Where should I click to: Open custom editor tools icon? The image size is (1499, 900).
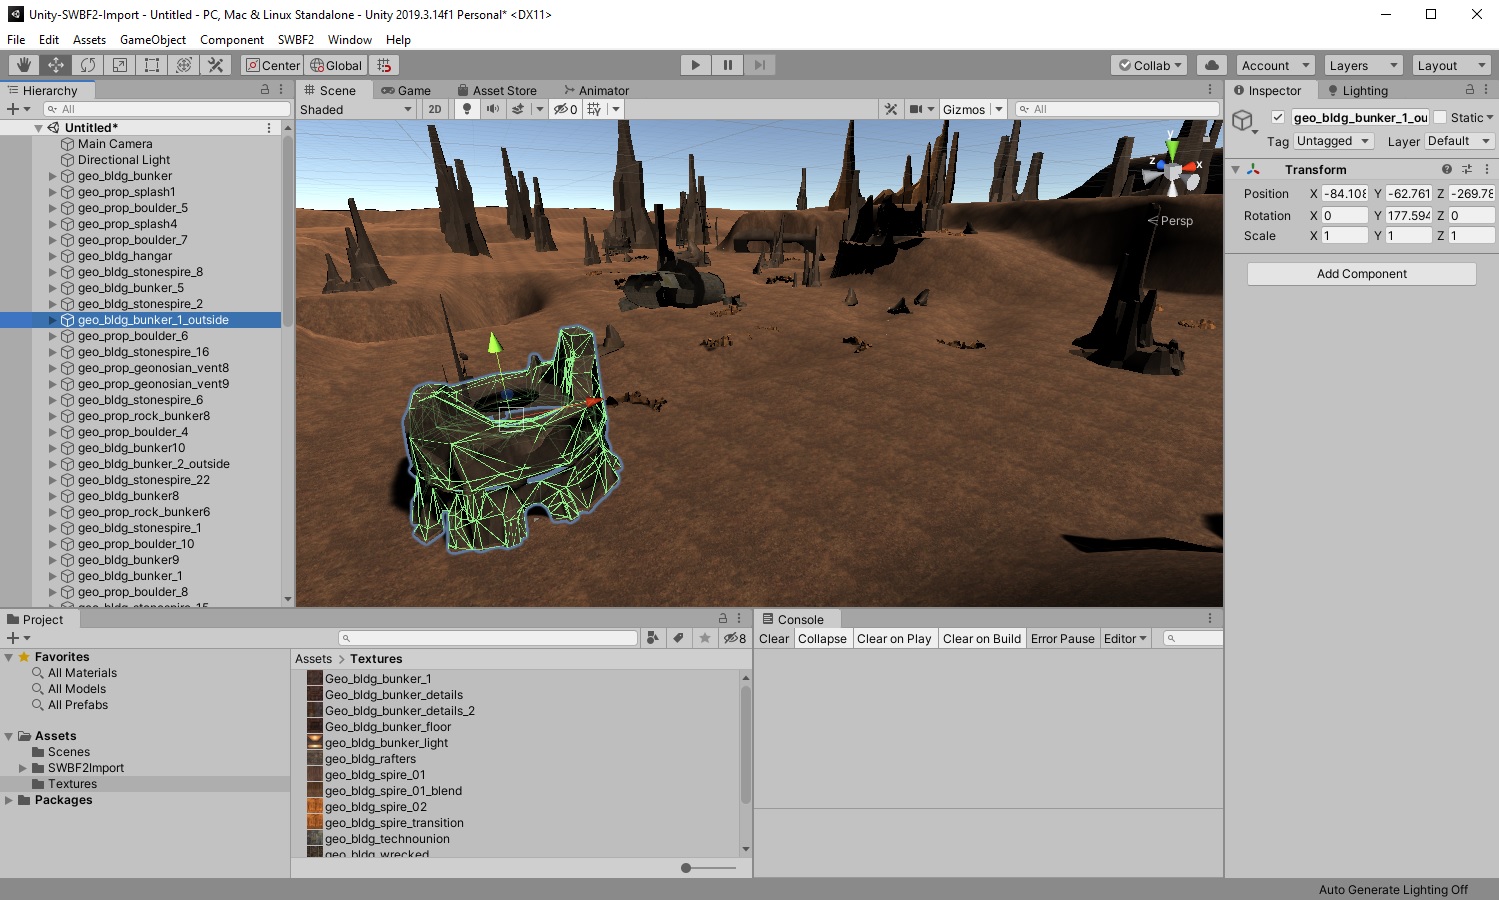point(216,65)
